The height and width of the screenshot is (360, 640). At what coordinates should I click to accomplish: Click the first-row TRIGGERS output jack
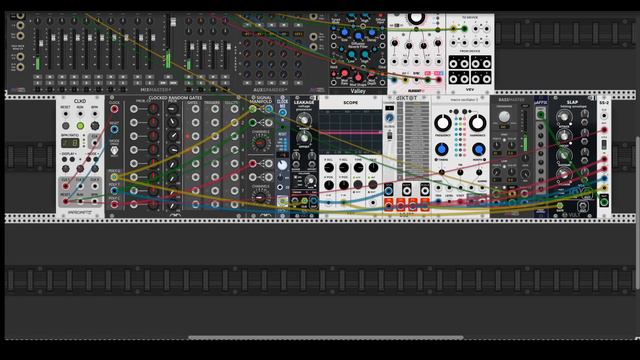click(x=215, y=109)
